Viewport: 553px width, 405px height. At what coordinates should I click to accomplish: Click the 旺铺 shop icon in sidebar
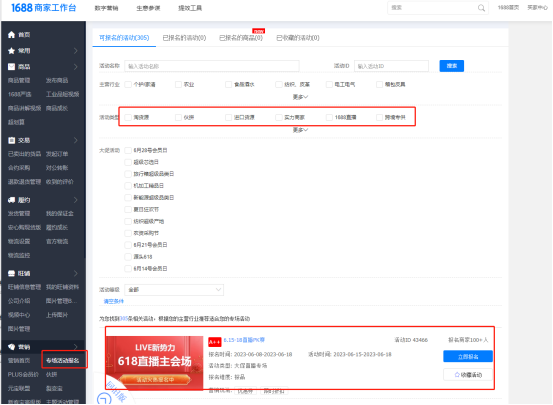pyautogui.click(x=11, y=273)
